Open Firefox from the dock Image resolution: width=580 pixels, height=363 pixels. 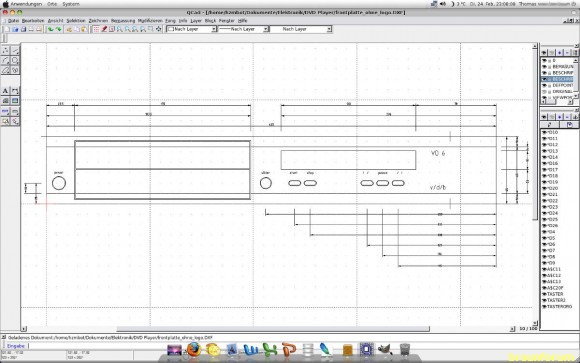click(194, 349)
